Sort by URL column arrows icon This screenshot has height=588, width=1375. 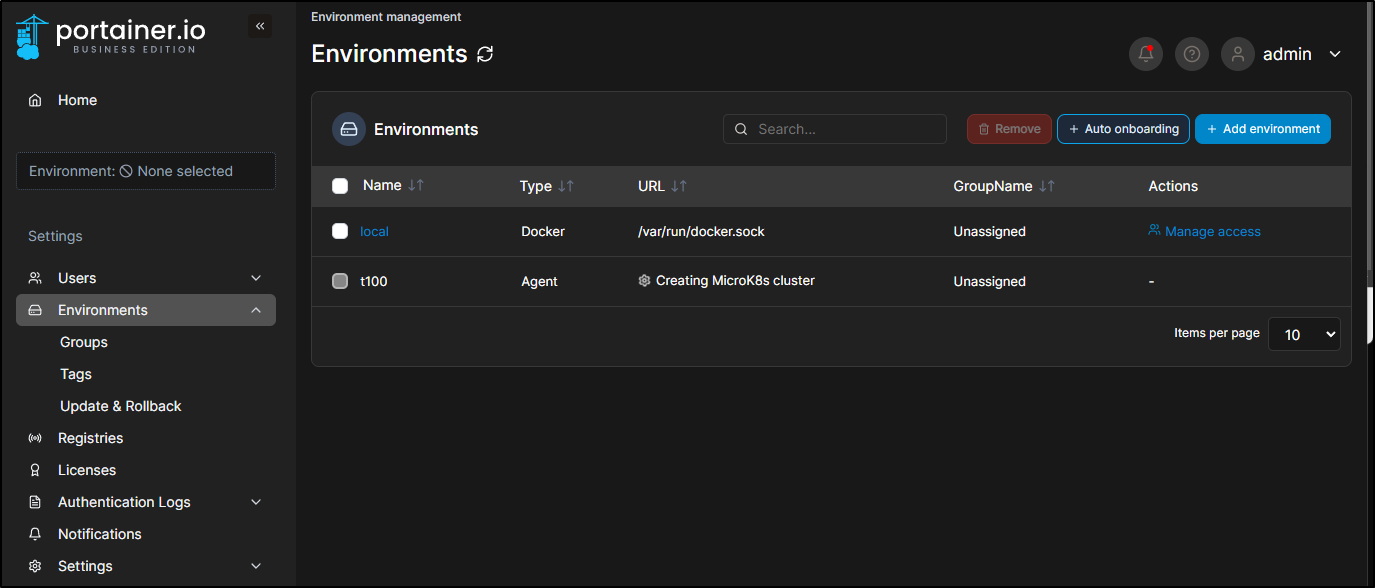[679, 186]
